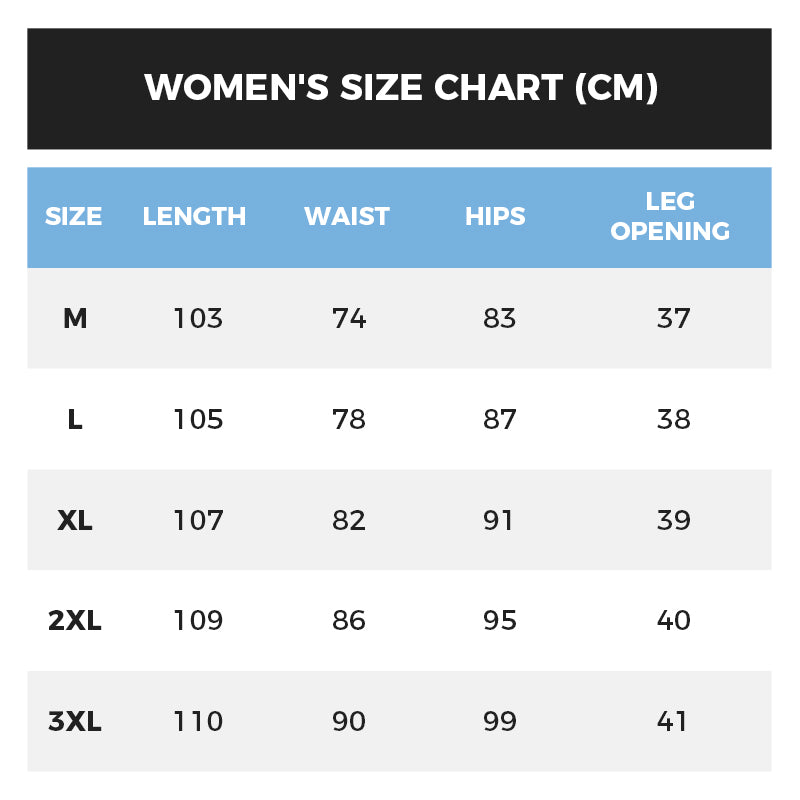Select length value 107 in XL row
This screenshot has height=800, width=800.
click(x=198, y=521)
